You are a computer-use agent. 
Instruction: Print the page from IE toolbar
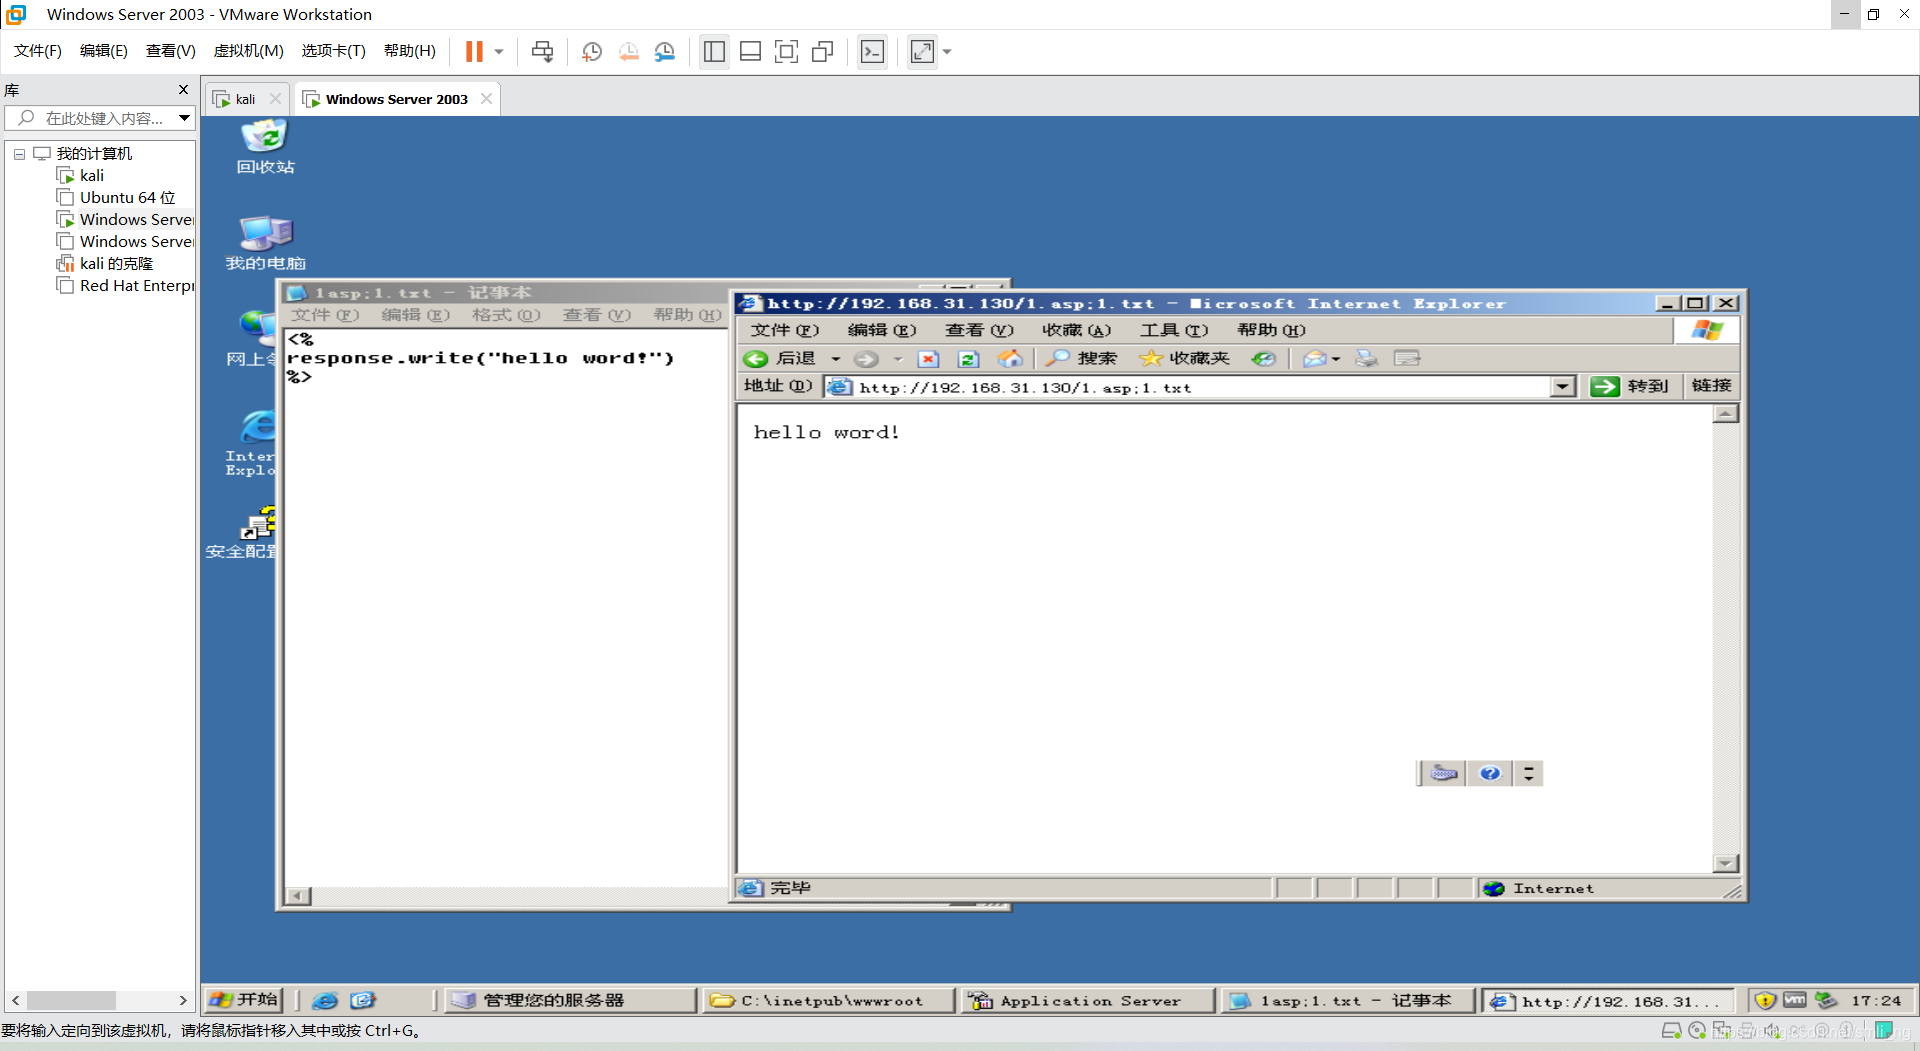pyautogui.click(x=1366, y=358)
